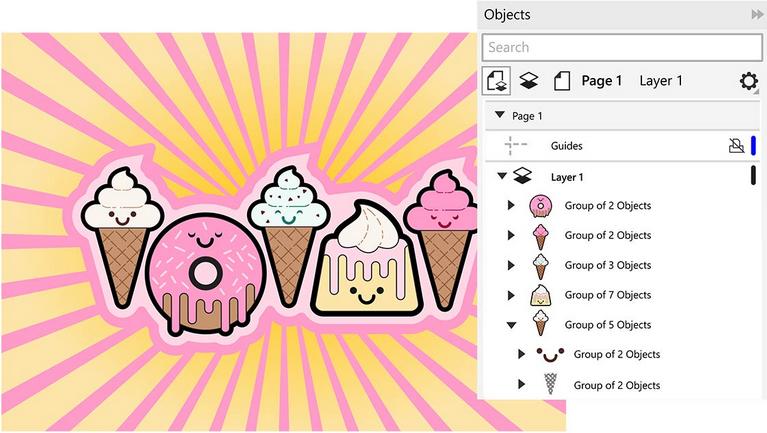Select the vanilla ice cream thumbnail in list
767x433 pixels.
point(541,323)
